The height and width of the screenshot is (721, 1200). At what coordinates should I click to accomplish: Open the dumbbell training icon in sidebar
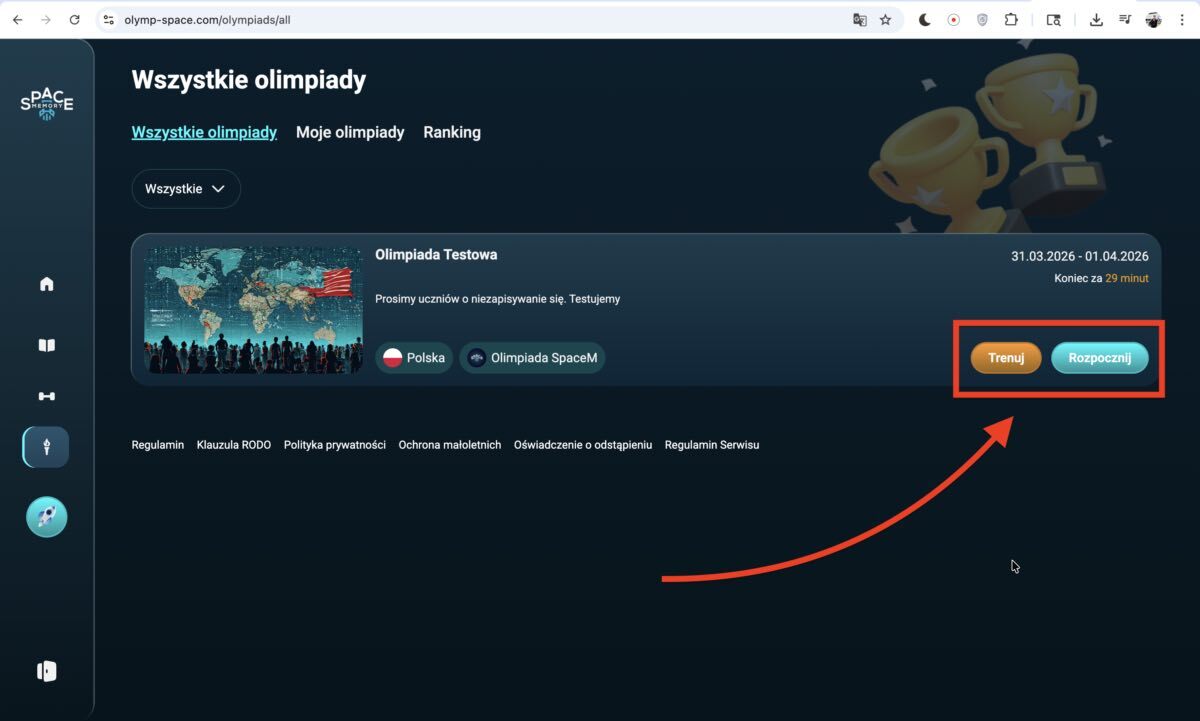coord(46,396)
